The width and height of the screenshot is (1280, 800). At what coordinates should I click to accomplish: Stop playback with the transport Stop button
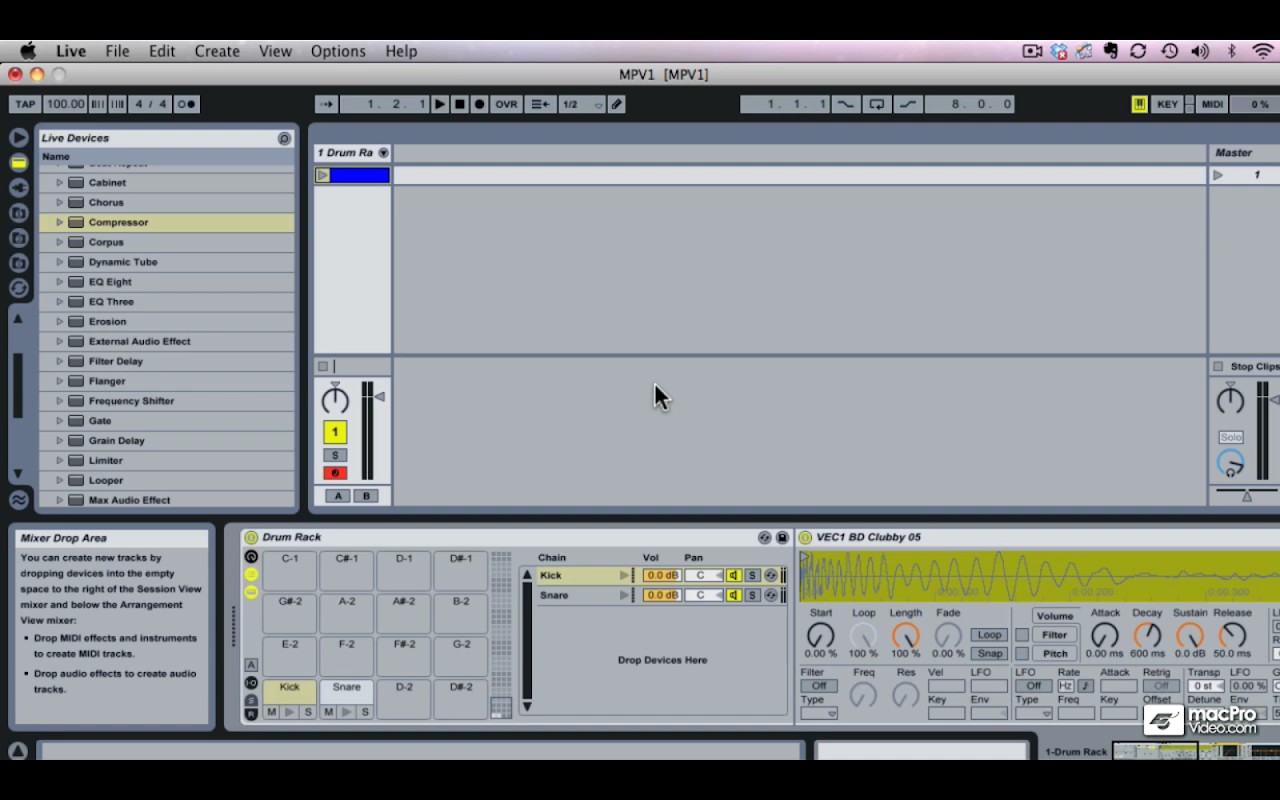pyautogui.click(x=460, y=104)
